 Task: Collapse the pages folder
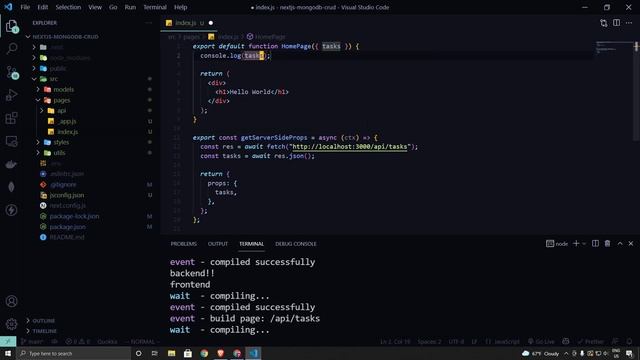pyautogui.click(x=61, y=100)
